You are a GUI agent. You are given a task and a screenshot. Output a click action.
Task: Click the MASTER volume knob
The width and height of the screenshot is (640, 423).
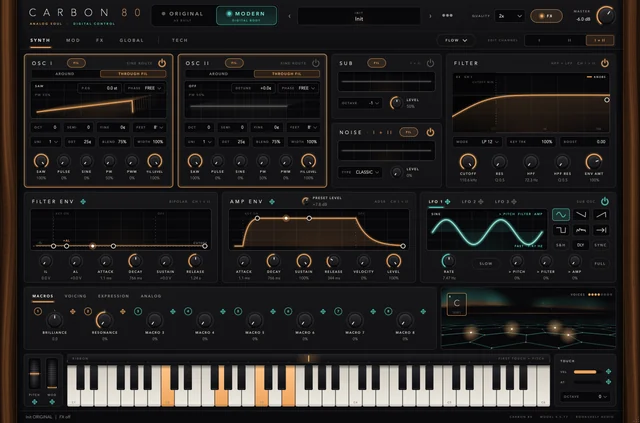point(606,16)
